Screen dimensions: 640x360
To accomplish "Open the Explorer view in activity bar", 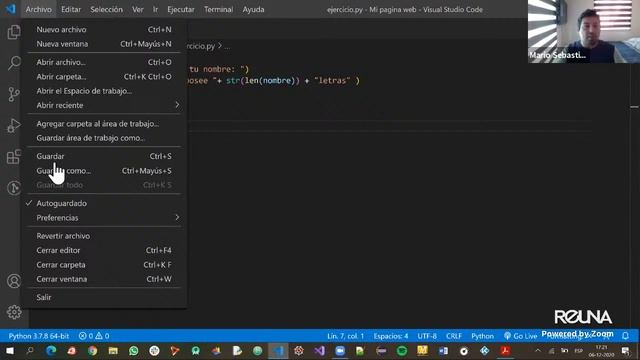I will [x=13, y=32].
